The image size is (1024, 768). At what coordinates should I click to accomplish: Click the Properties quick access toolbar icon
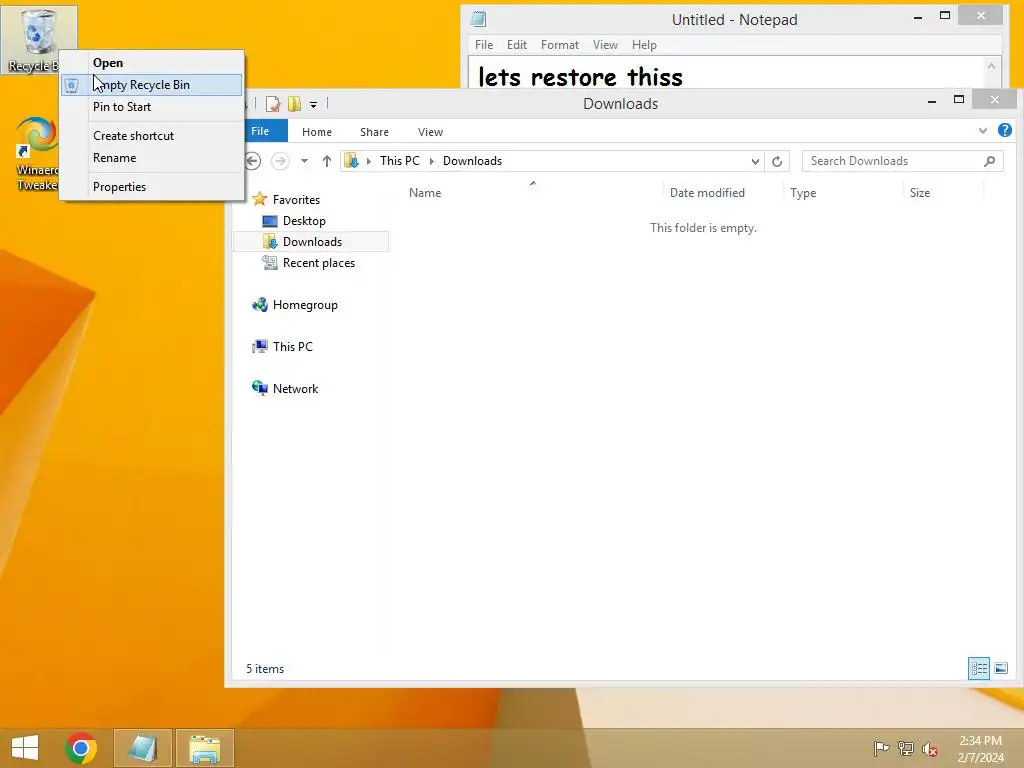coord(273,104)
